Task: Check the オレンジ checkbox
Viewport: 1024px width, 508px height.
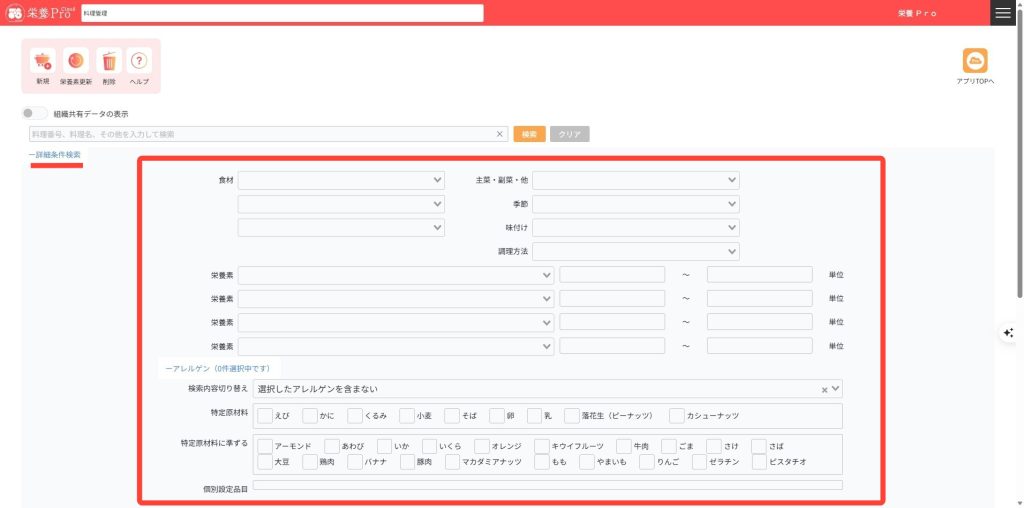Action: coord(482,446)
